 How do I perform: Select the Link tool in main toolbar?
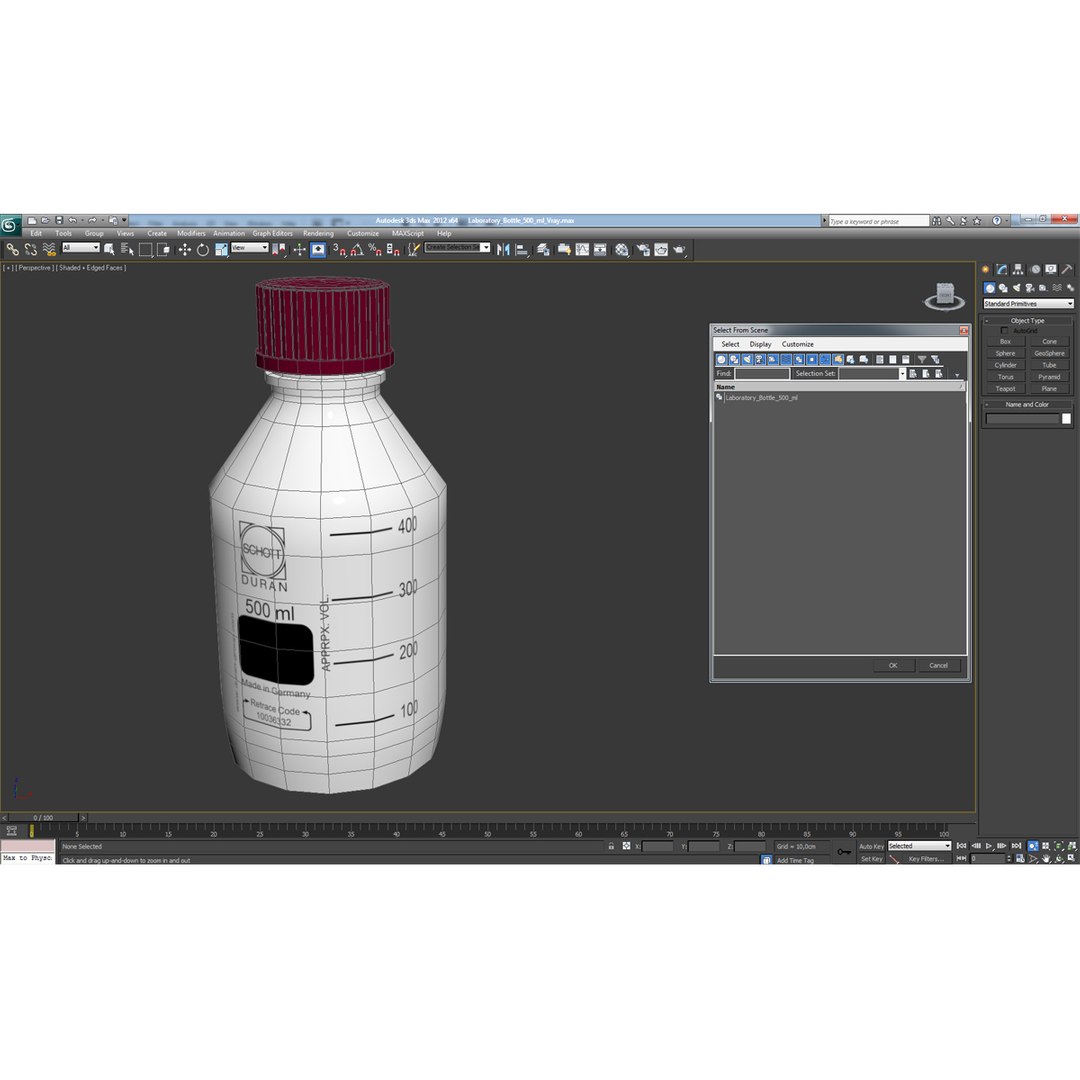click(12, 249)
